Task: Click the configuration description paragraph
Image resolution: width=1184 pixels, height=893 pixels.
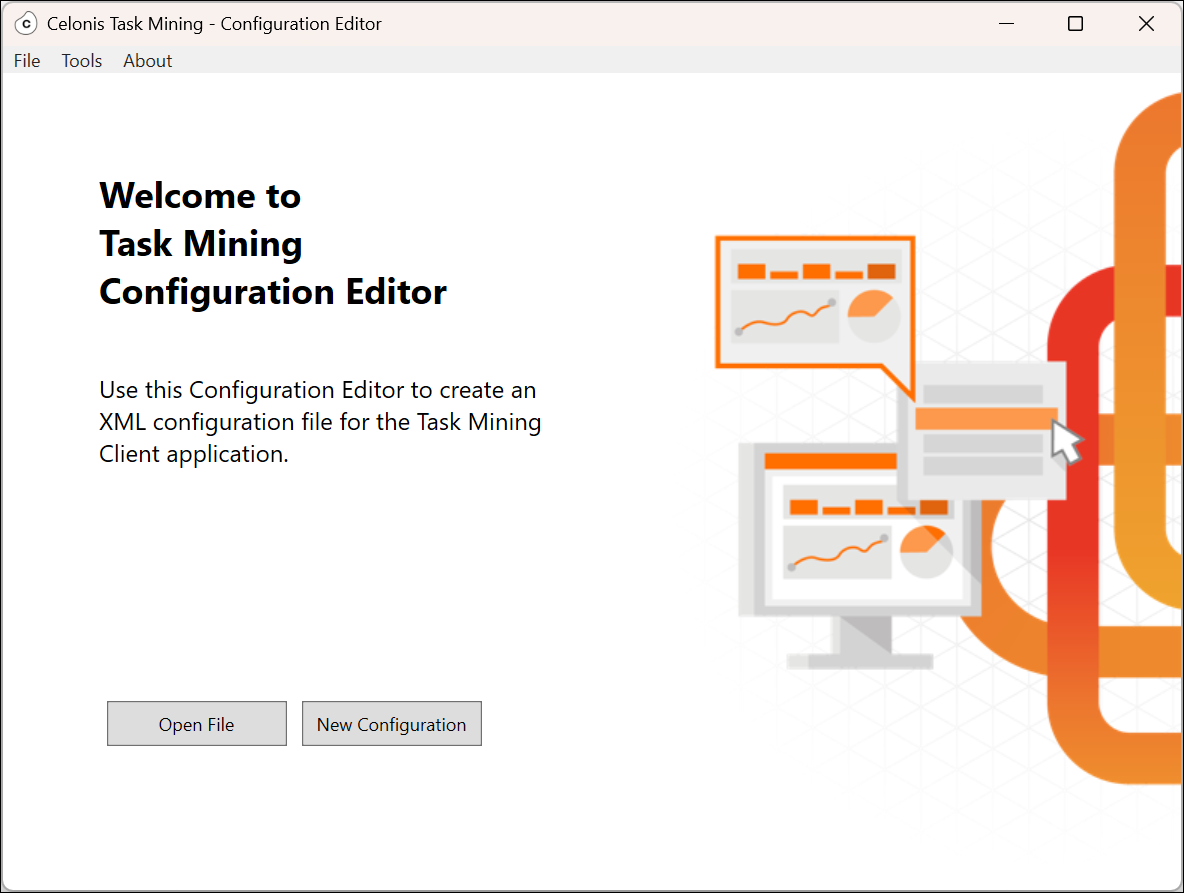Action: click(x=319, y=421)
